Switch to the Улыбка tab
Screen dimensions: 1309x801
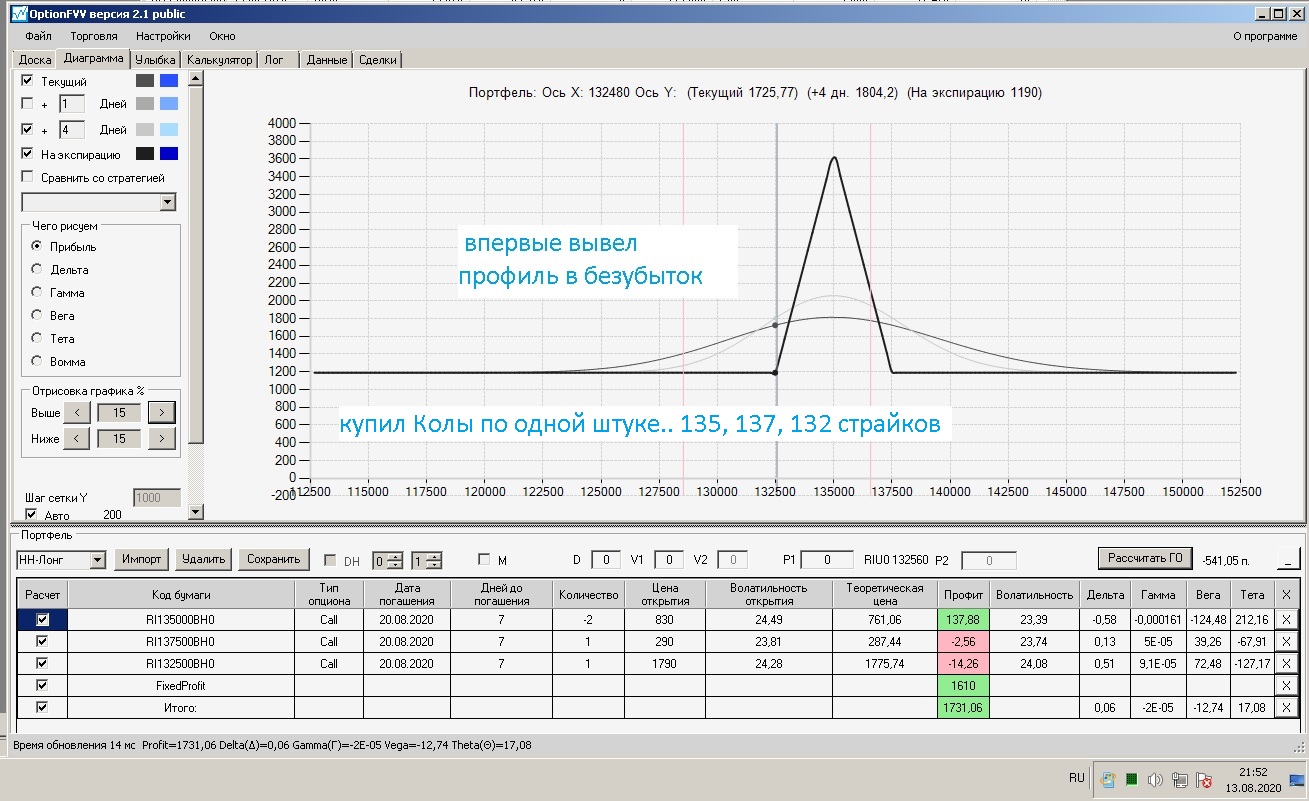[156, 60]
